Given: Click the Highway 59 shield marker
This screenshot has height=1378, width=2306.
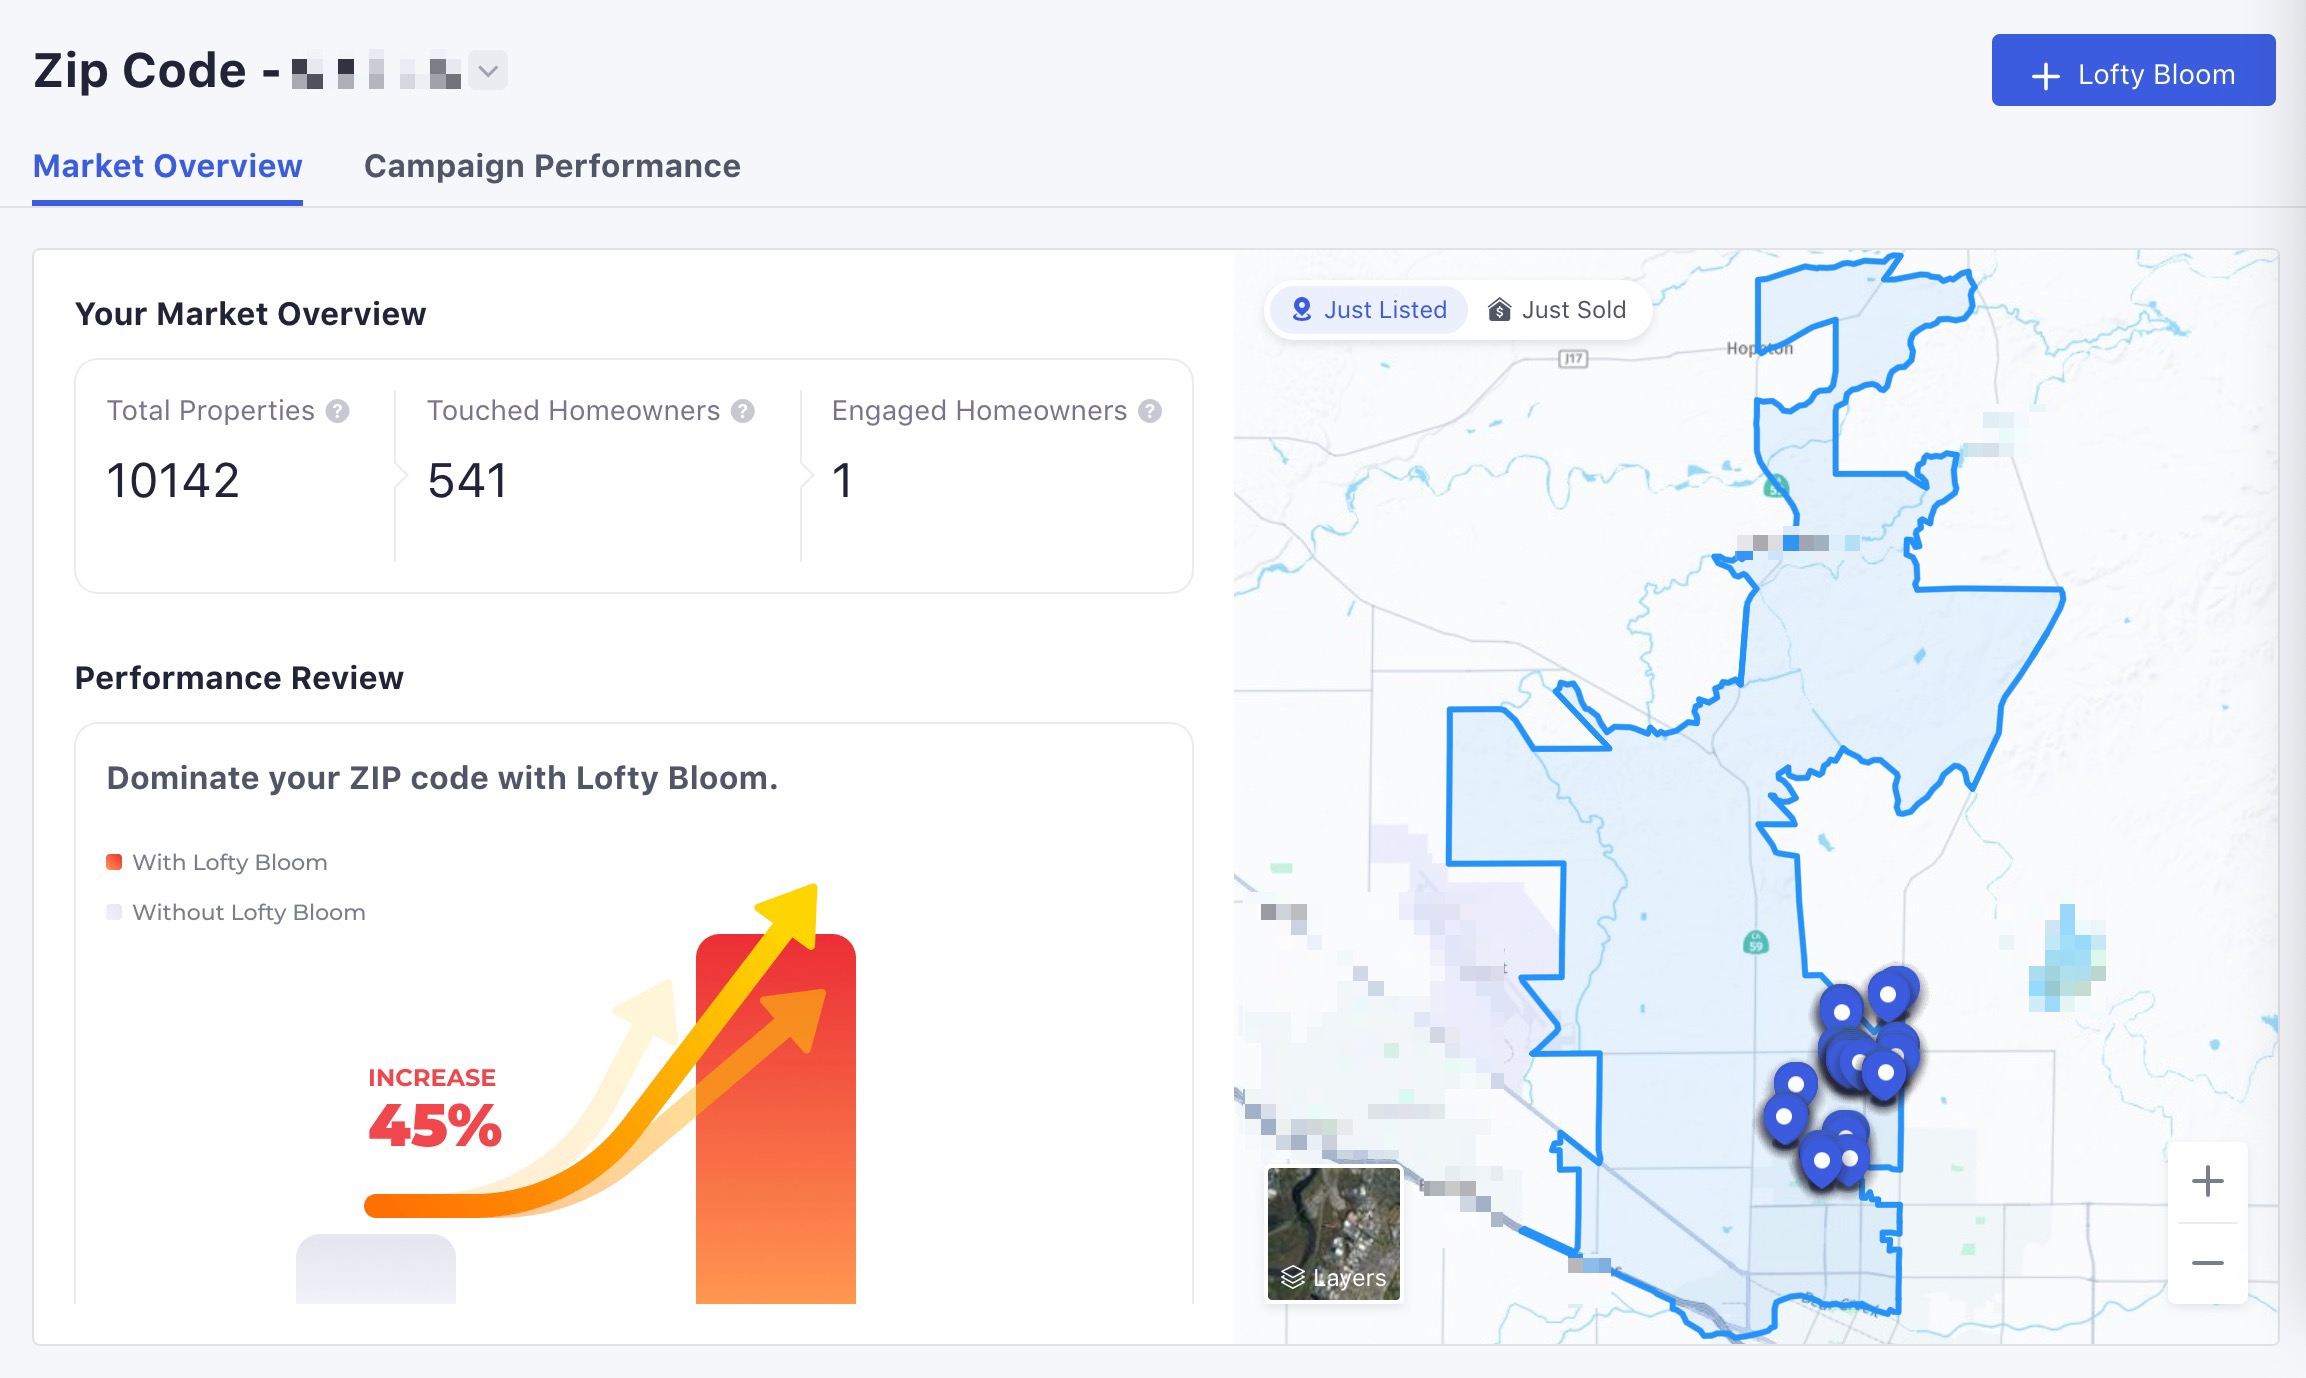Looking at the screenshot, I should coord(1755,942).
